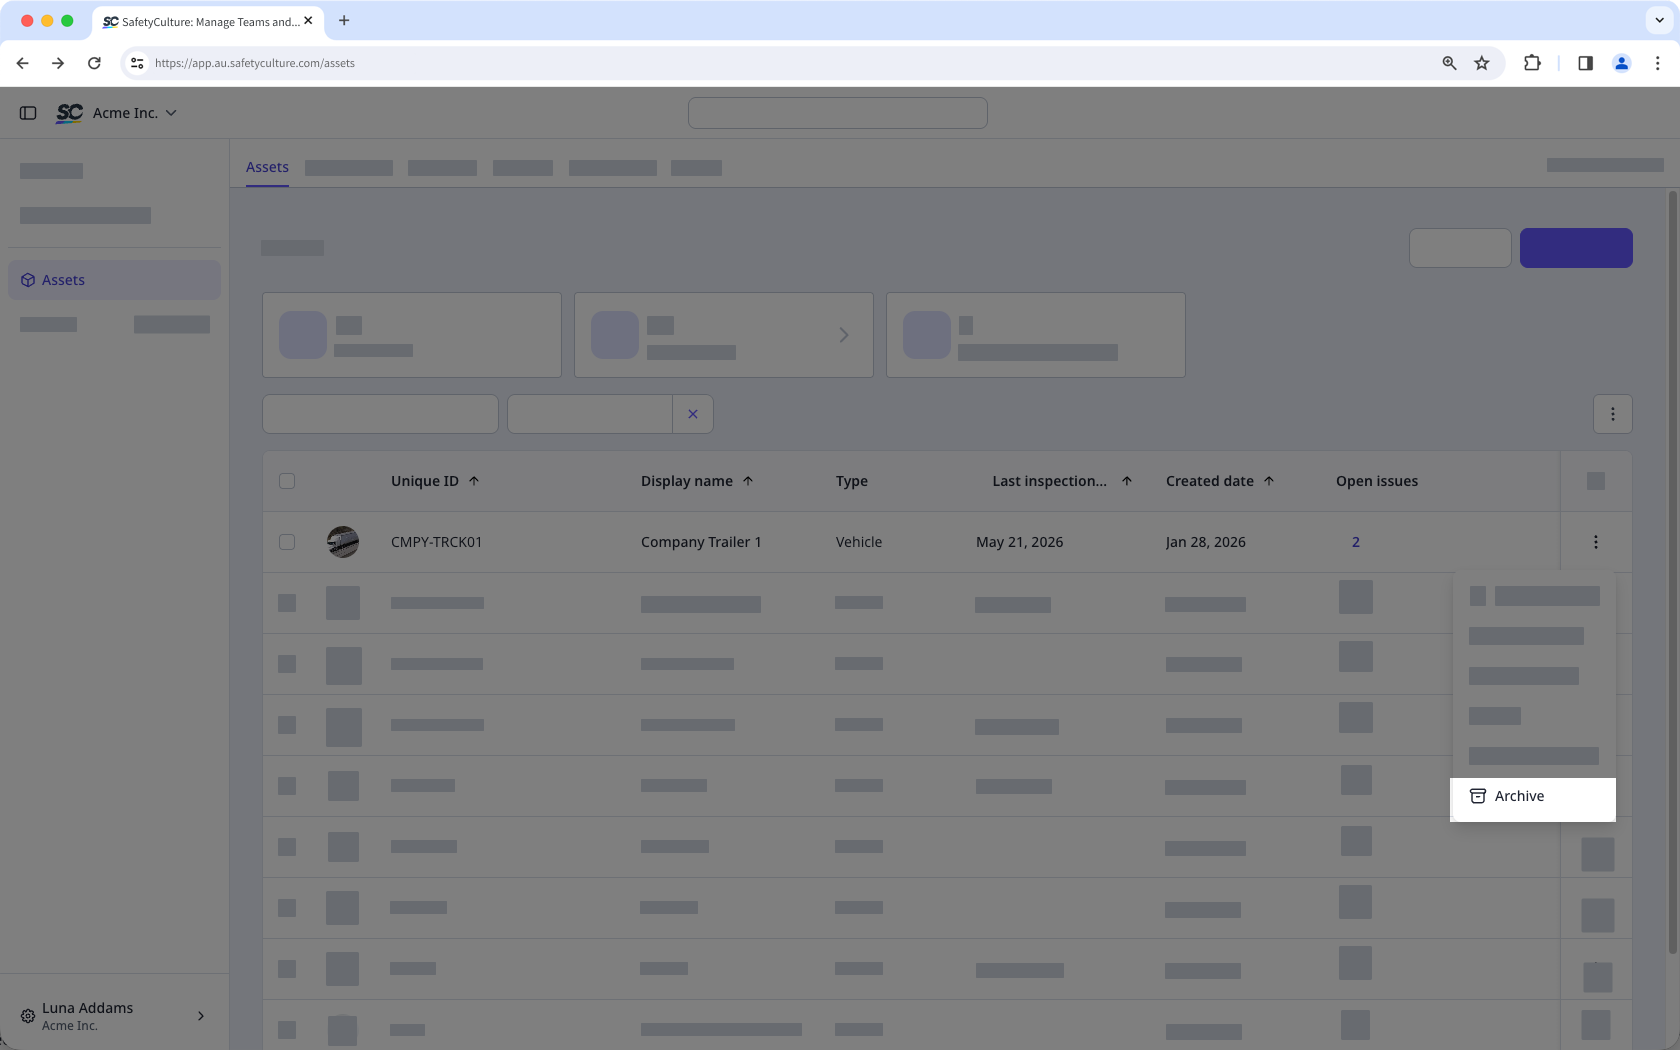The height and width of the screenshot is (1050, 1680).
Task: Expand the tab search dropdown arrow
Action: click(1660, 20)
